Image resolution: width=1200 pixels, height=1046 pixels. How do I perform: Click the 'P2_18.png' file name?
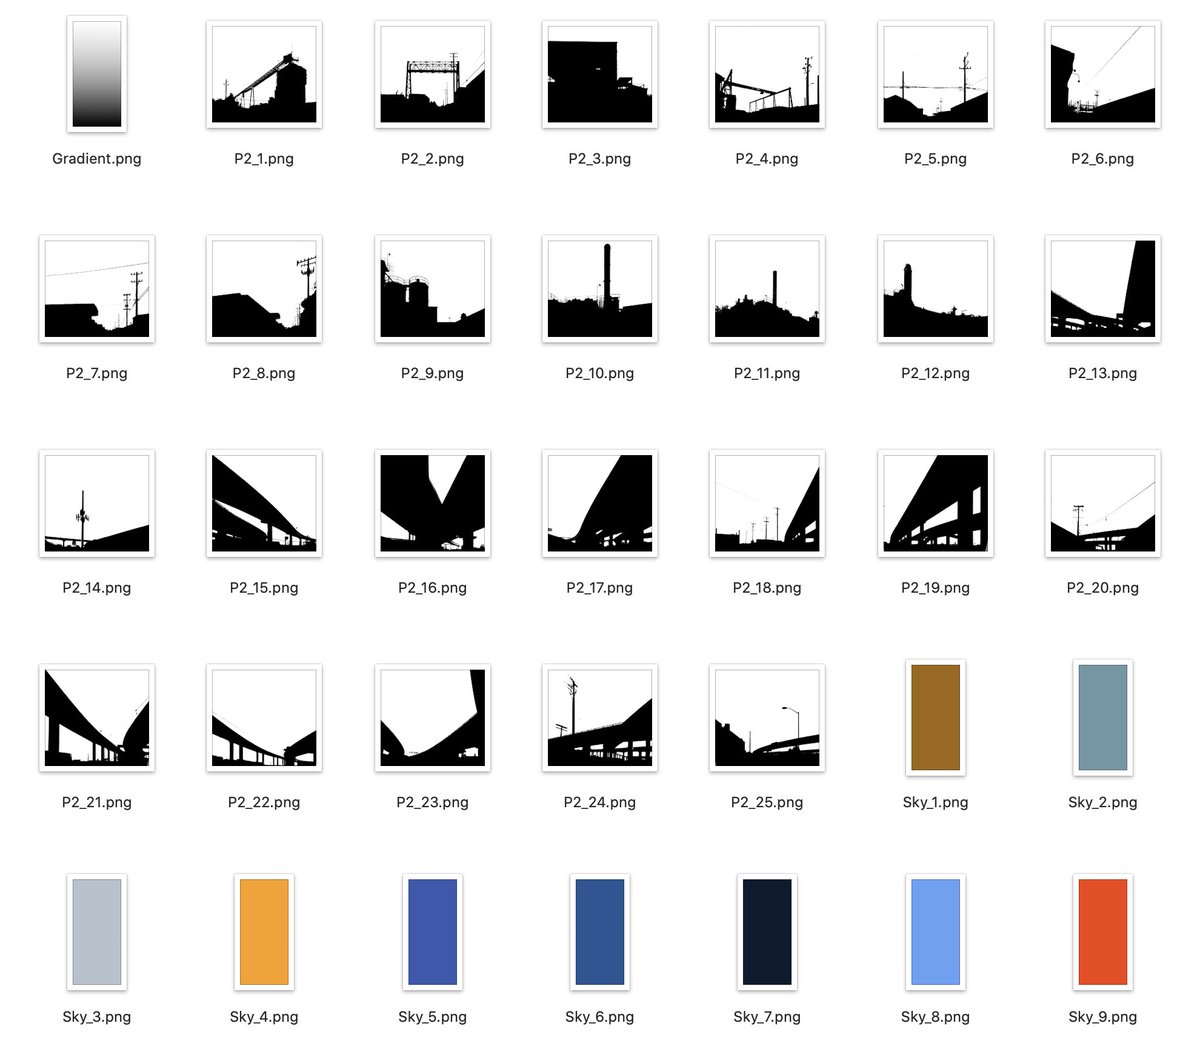click(x=767, y=588)
